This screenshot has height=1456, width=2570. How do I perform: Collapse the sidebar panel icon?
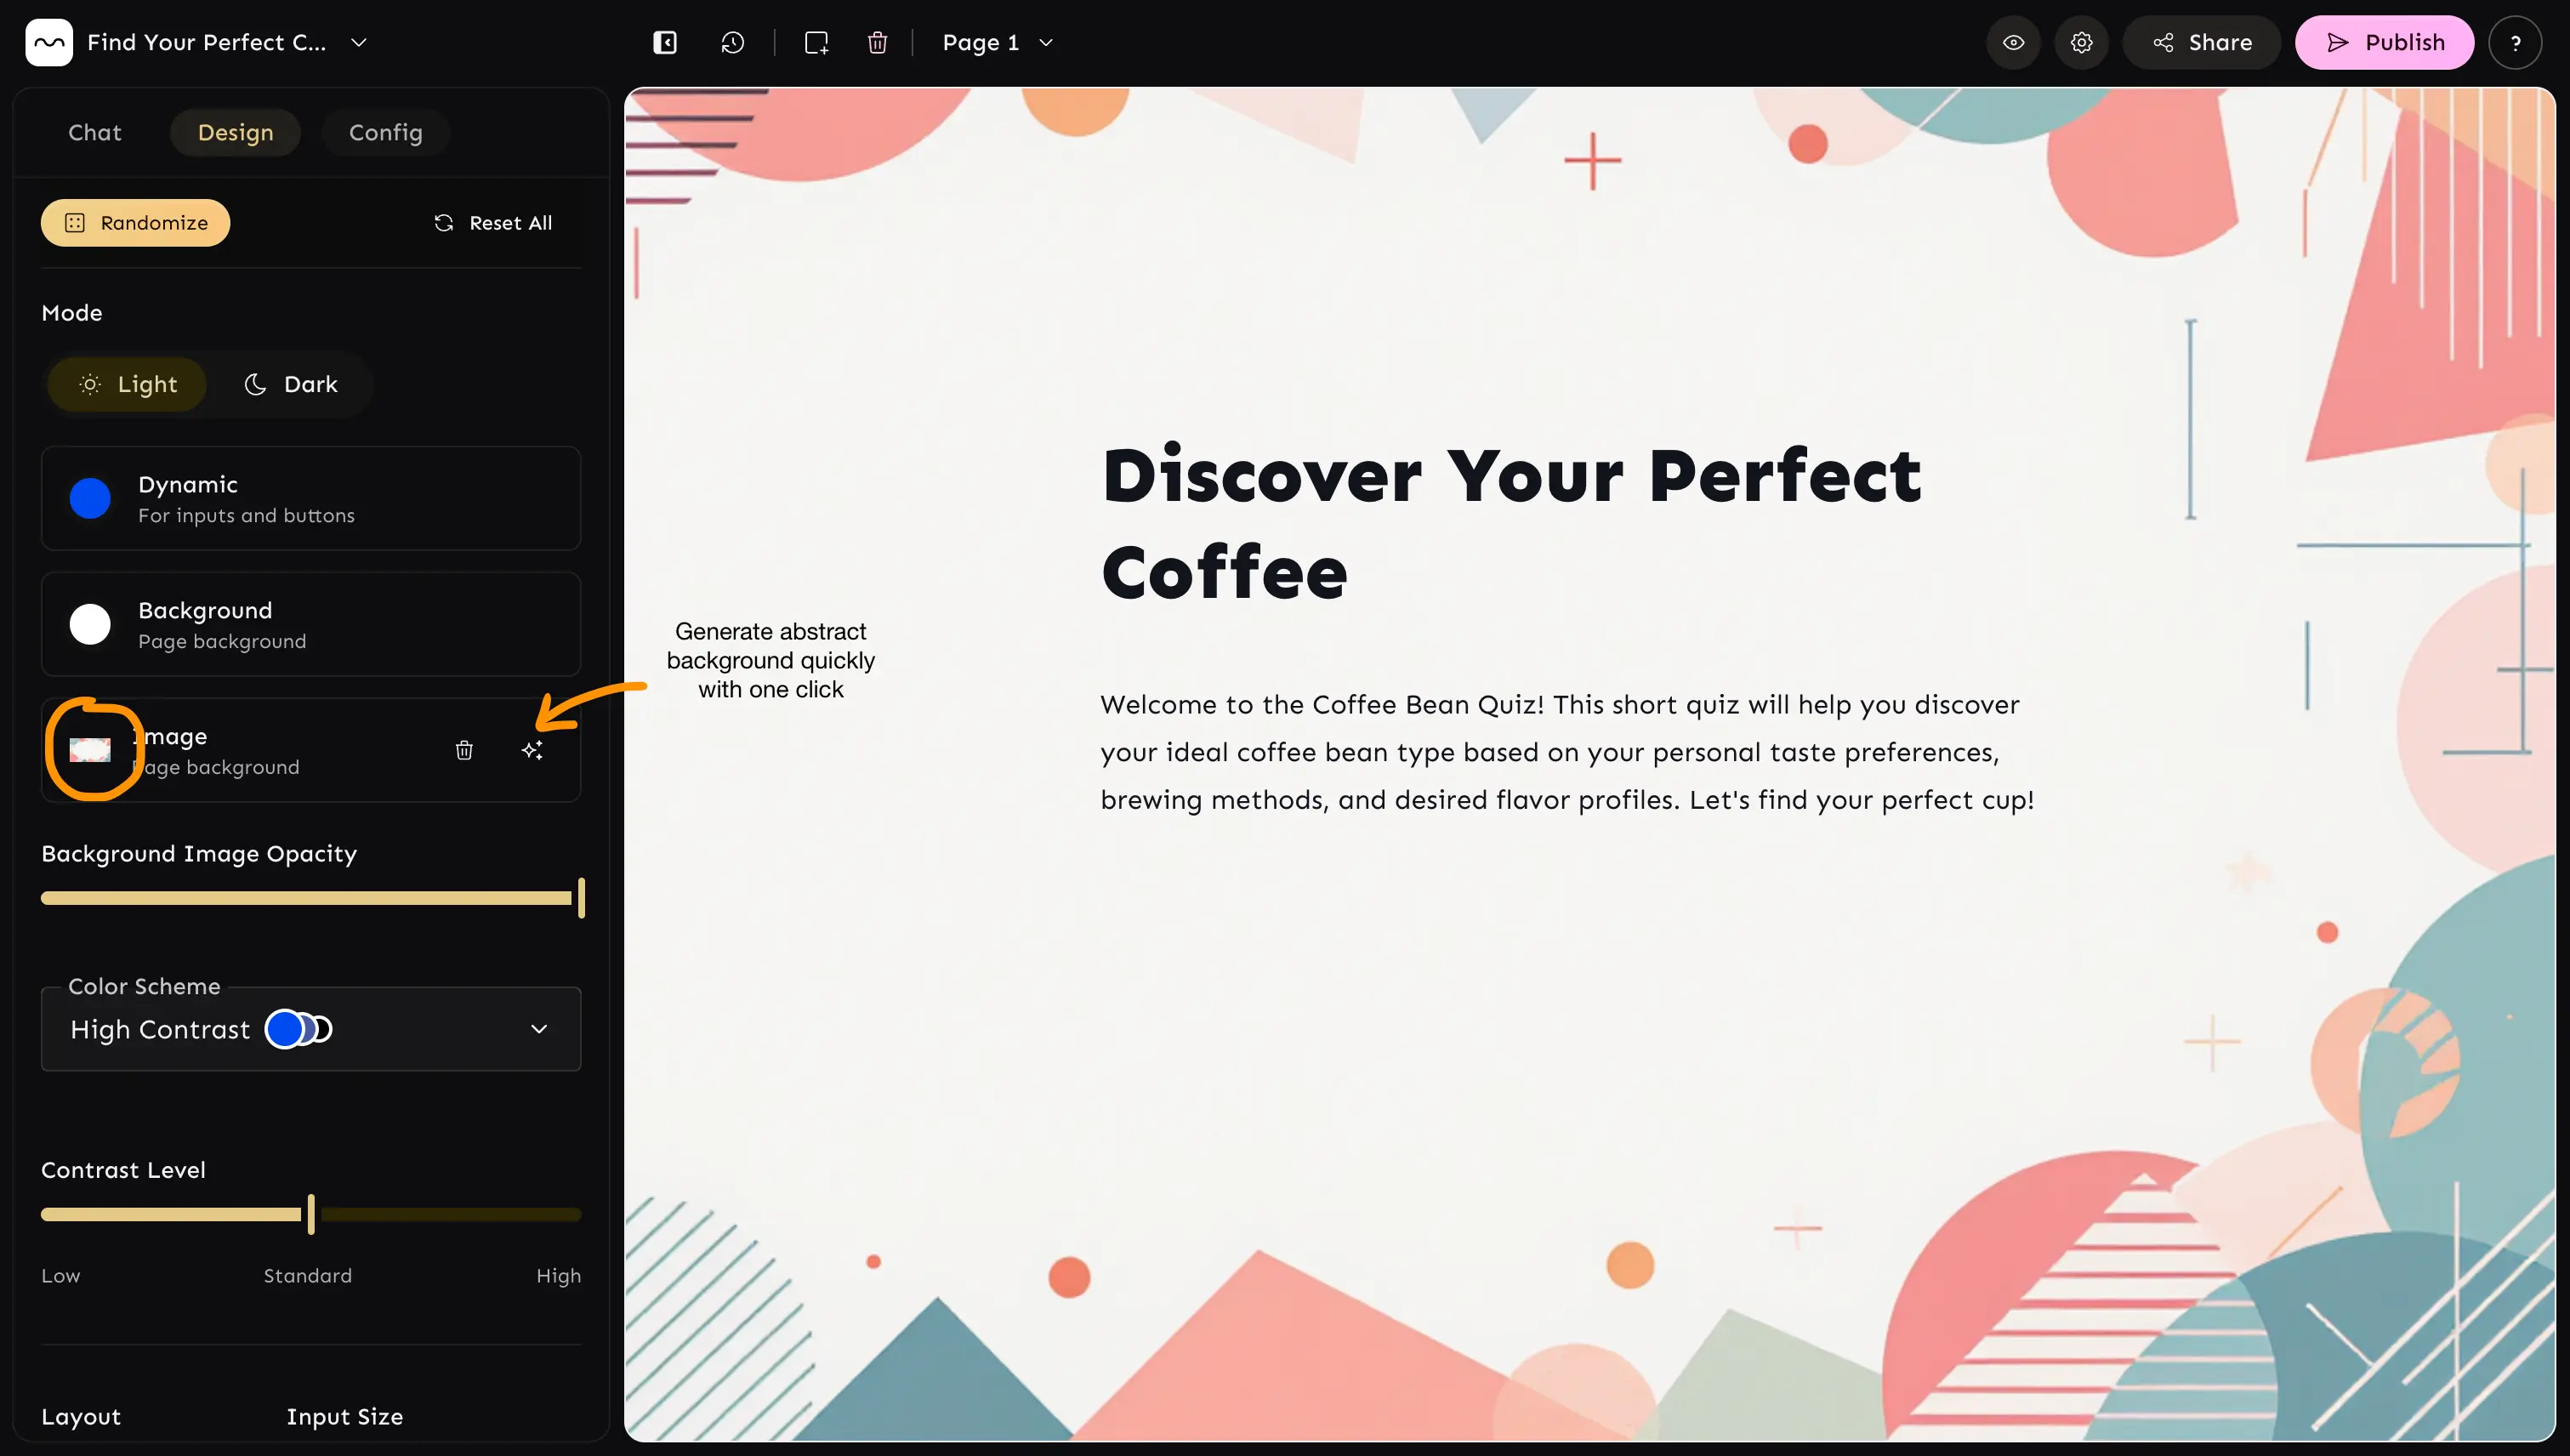pyautogui.click(x=665, y=42)
